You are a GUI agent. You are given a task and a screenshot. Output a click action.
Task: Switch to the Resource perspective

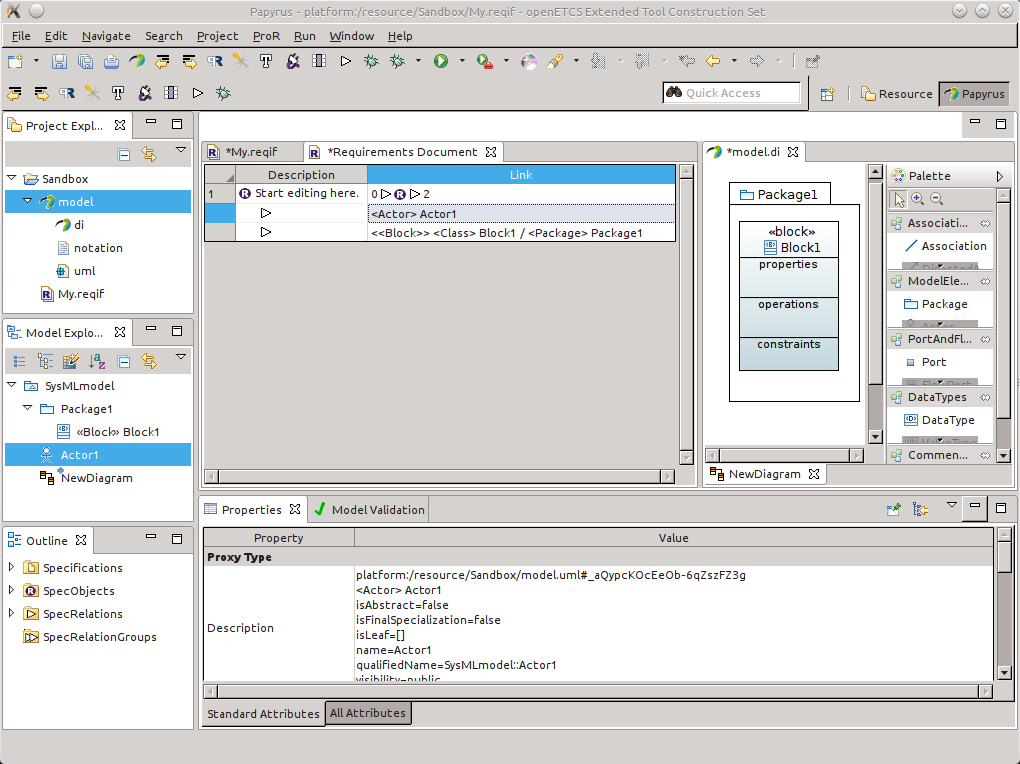pyautogui.click(x=895, y=94)
